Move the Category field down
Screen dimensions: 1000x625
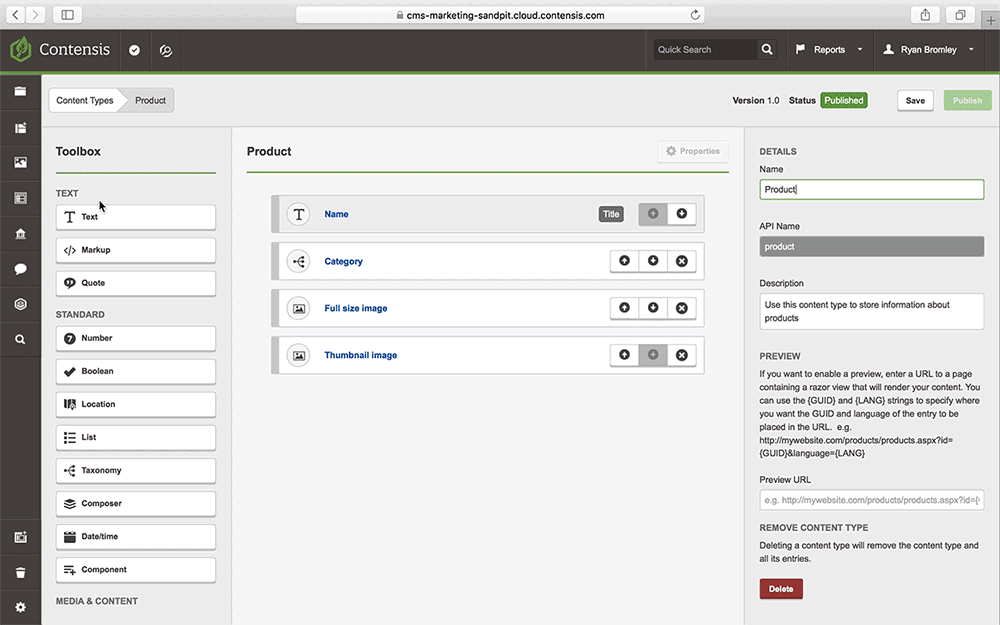click(653, 261)
